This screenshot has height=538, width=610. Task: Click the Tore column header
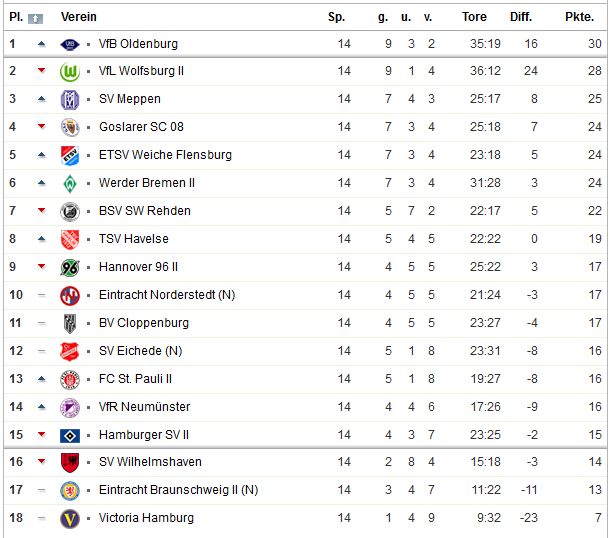pos(474,17)
